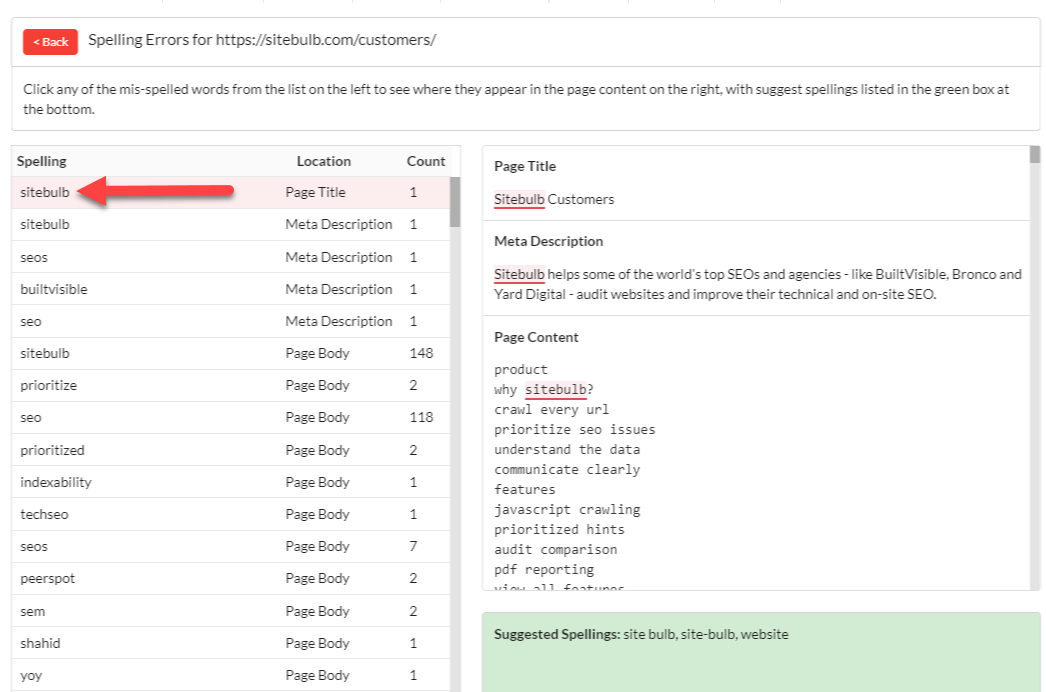Select sitebulb Page Body row with count 148

(x=231, y=353)
